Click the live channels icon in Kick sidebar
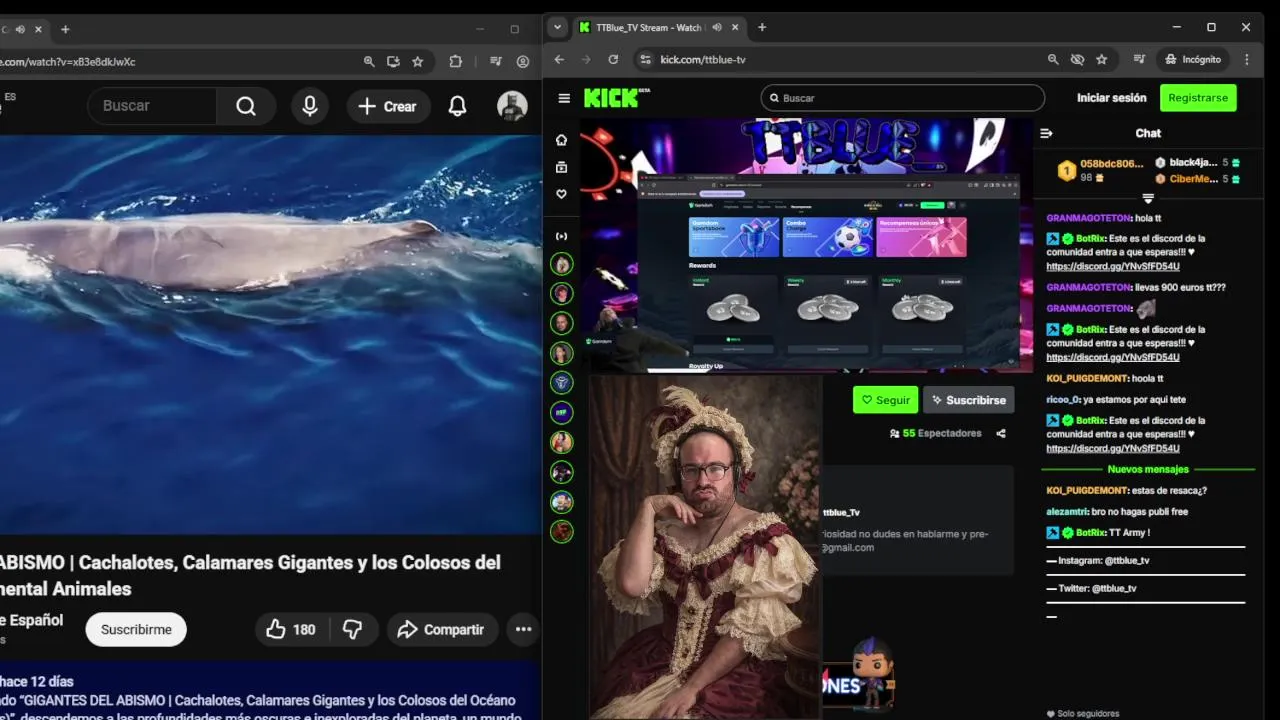Image resolution: width=1280 pixels, height=720 pixels. pos(561,236)
